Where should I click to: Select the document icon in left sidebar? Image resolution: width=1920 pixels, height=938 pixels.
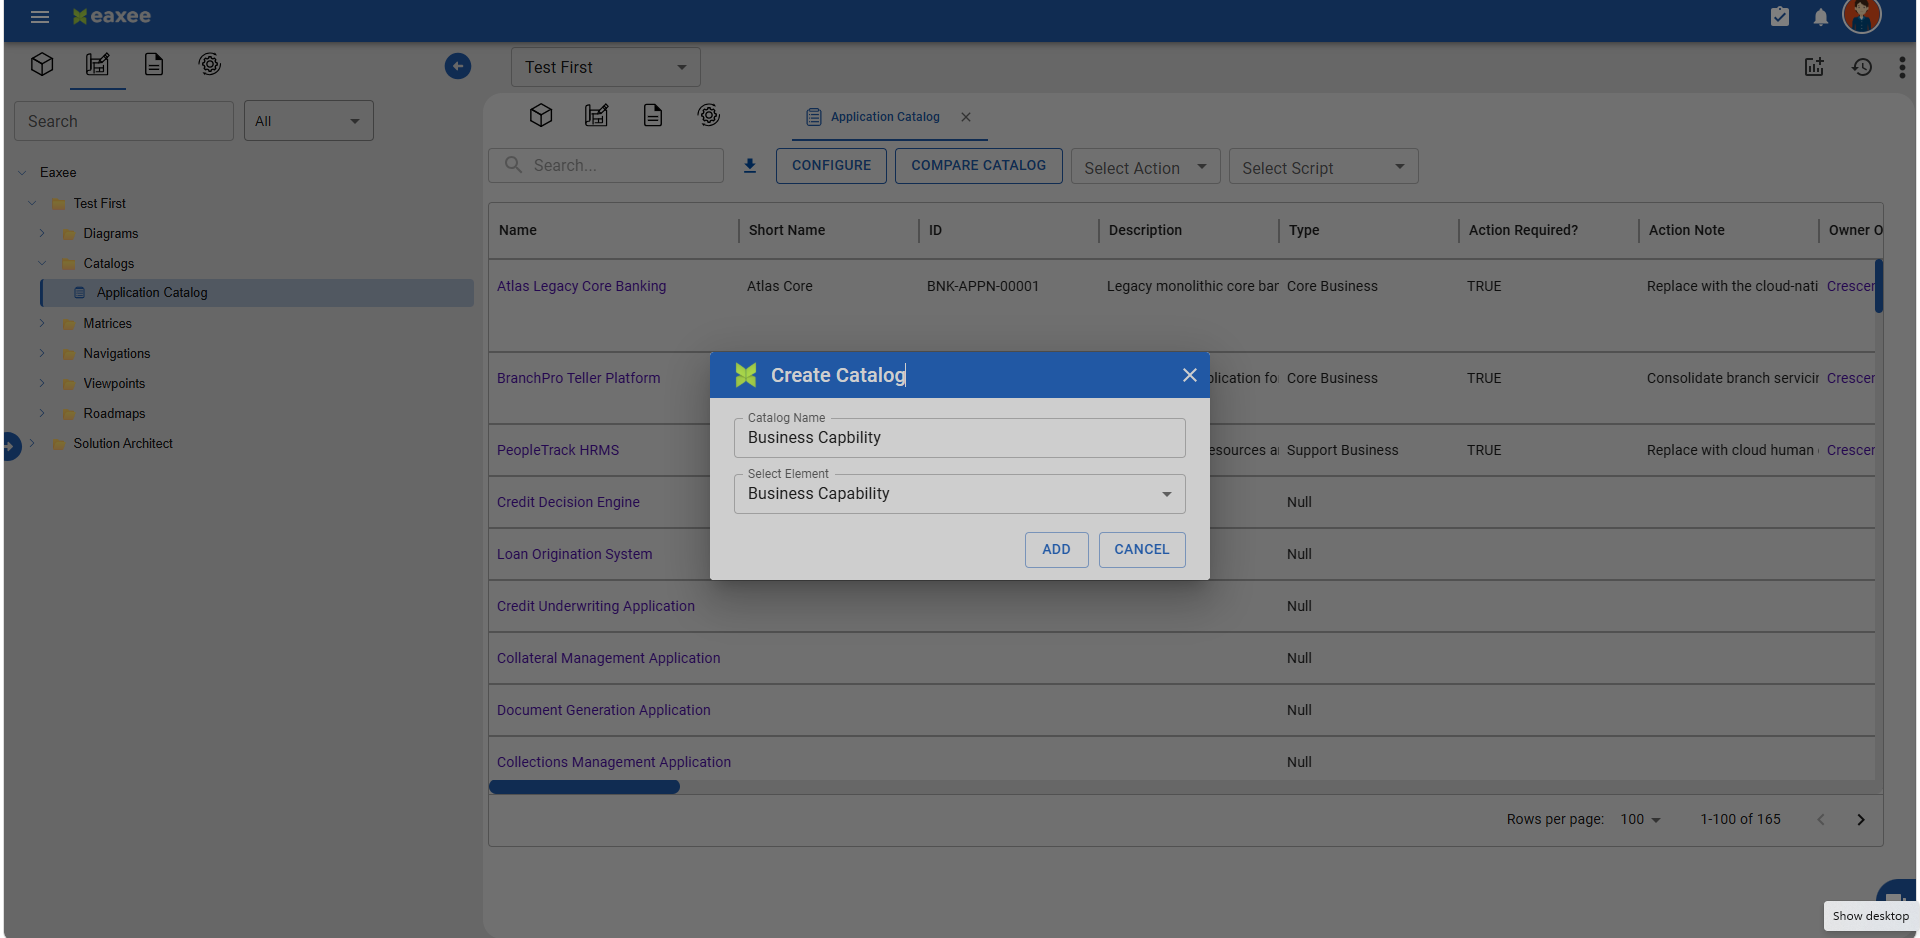153,65
